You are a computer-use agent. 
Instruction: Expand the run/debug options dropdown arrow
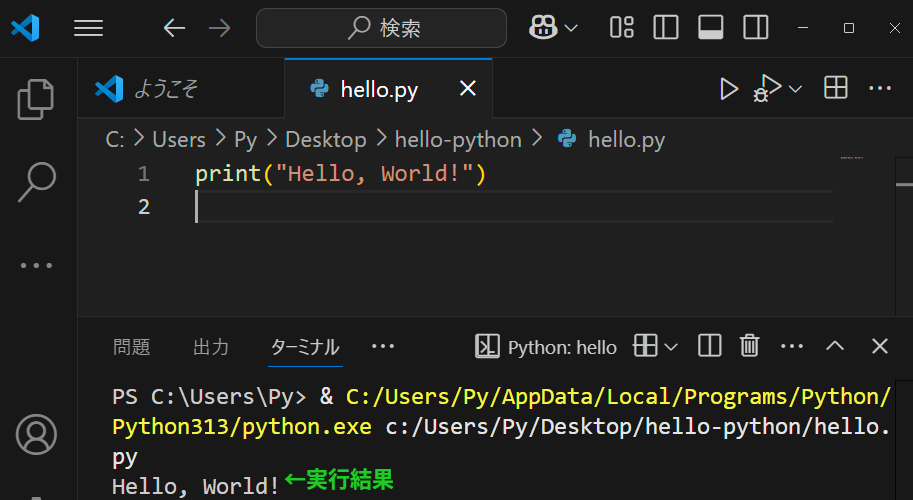[x=796, y=89]
